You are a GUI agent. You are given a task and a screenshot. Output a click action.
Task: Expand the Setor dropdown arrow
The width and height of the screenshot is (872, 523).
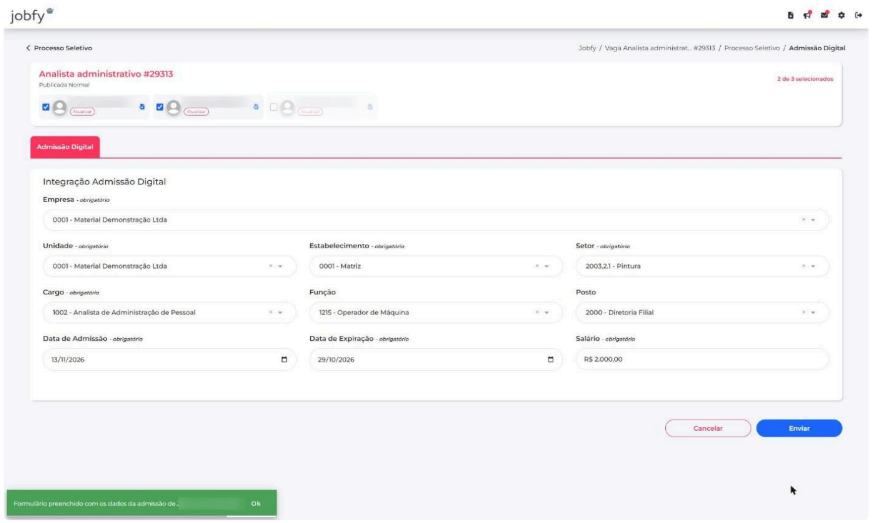[x=813, y=266]
